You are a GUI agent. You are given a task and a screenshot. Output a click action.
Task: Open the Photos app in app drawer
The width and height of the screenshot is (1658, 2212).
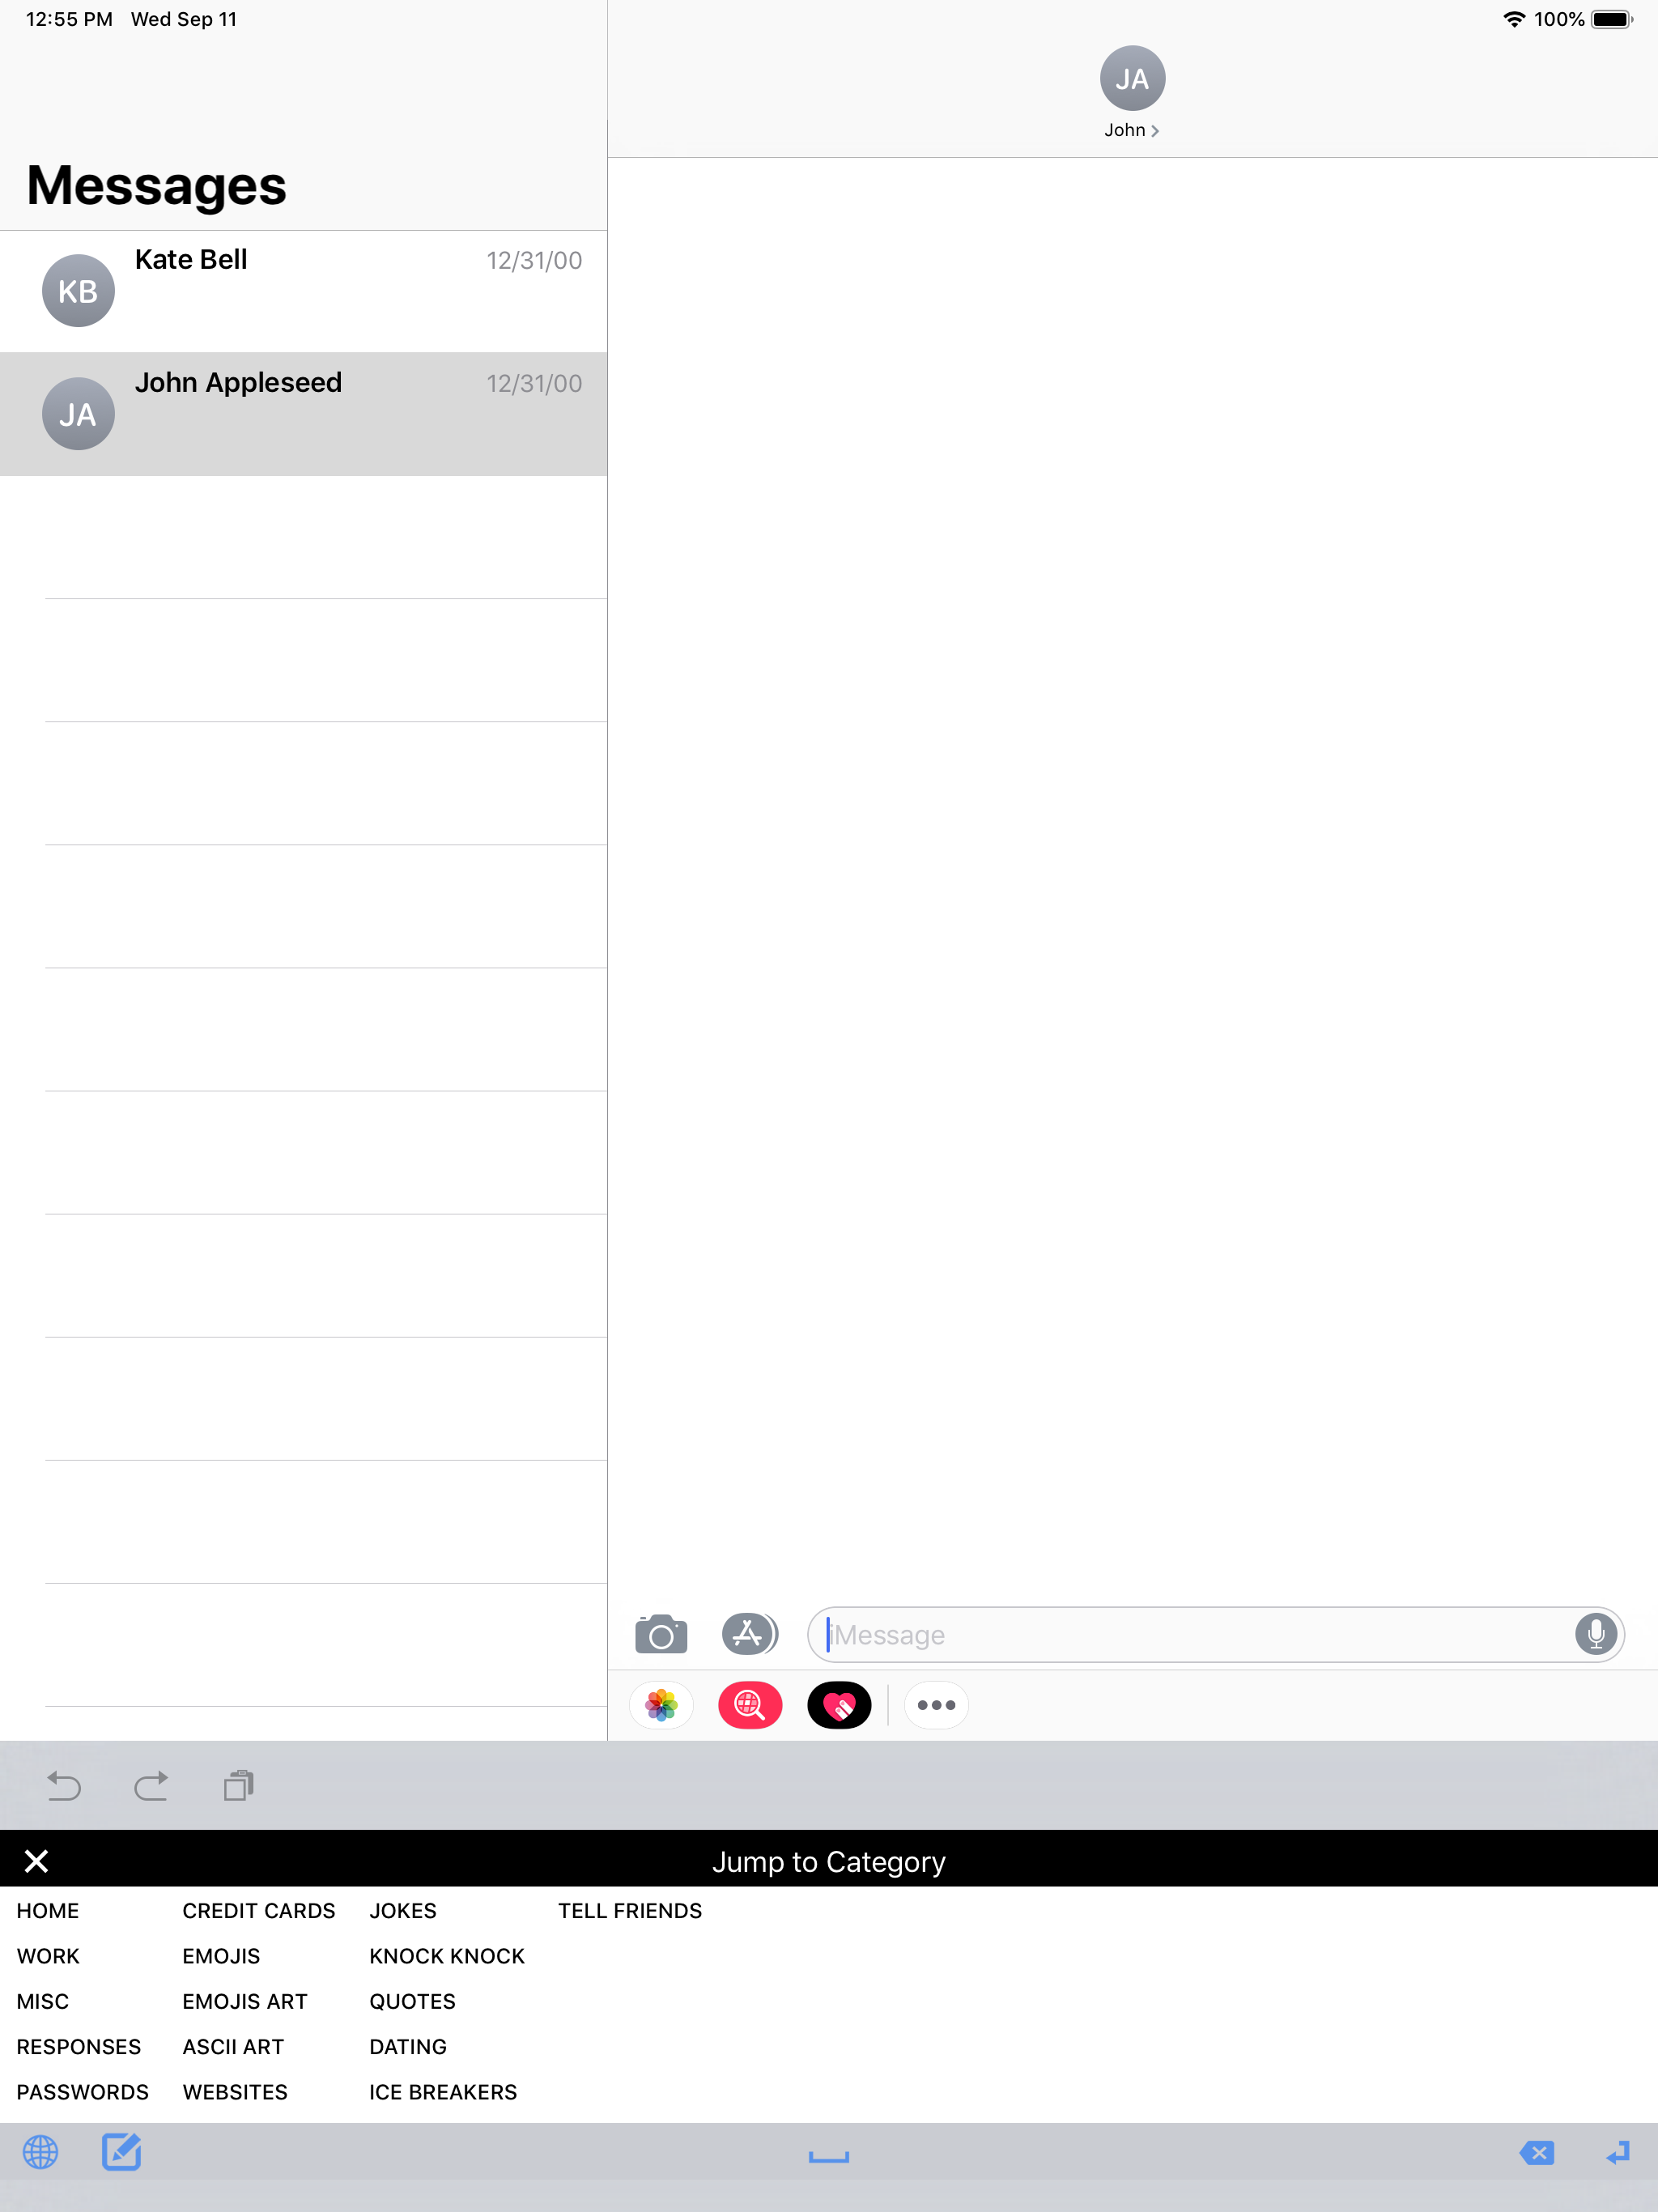661,1705
